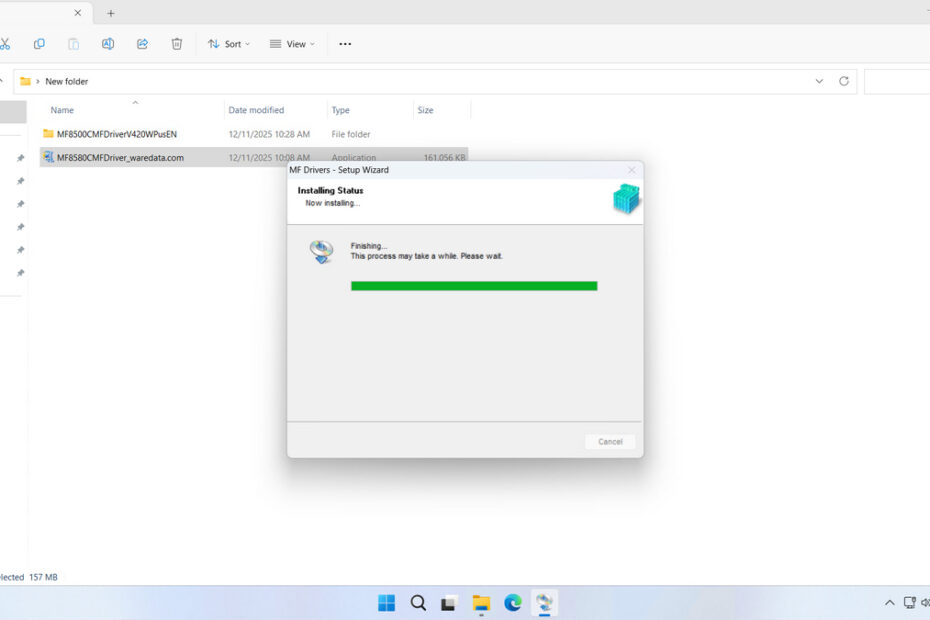Click the New folder breadcrumb in address bar
930x620 pixels.
click(66, 81)
